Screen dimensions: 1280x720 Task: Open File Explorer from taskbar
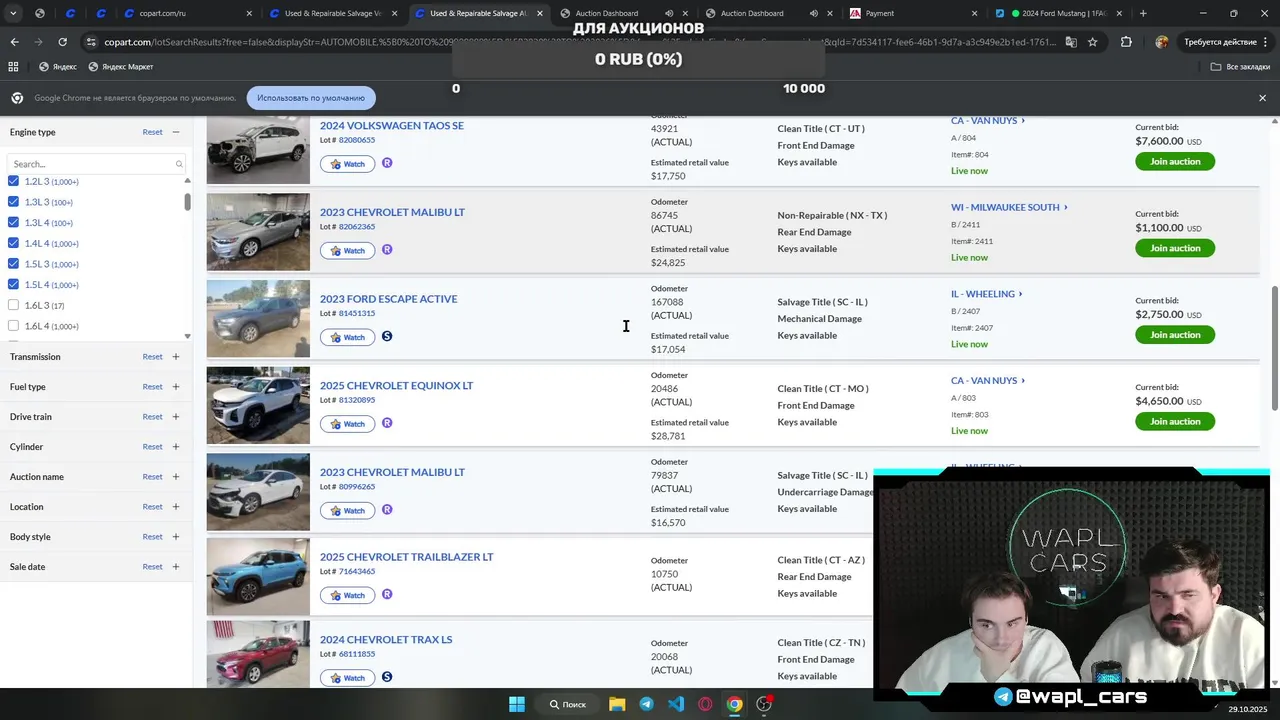(x=617, y=704)
